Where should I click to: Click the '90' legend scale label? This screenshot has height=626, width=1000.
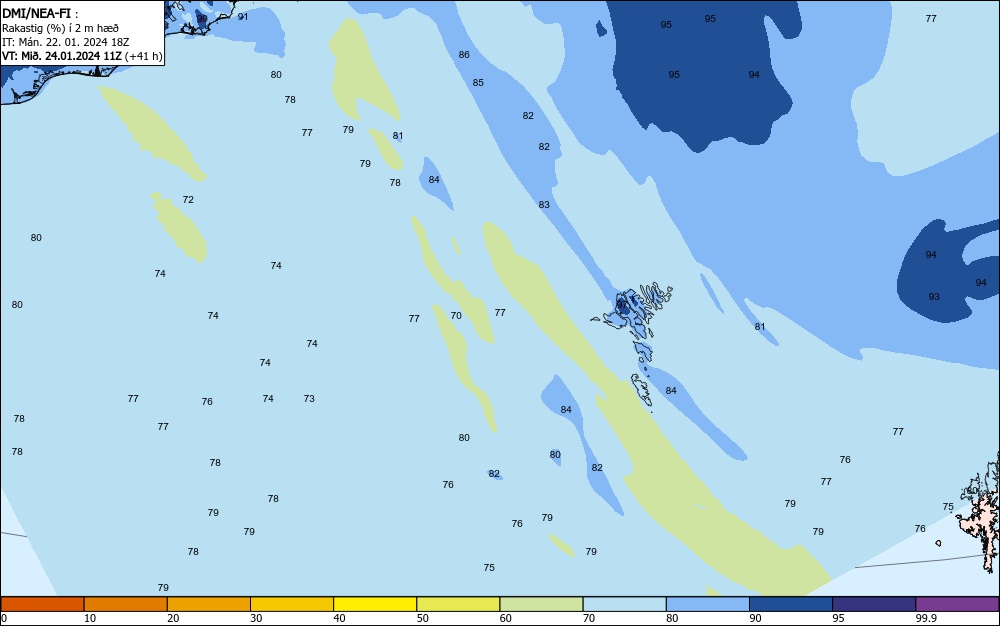click(755, 618)
